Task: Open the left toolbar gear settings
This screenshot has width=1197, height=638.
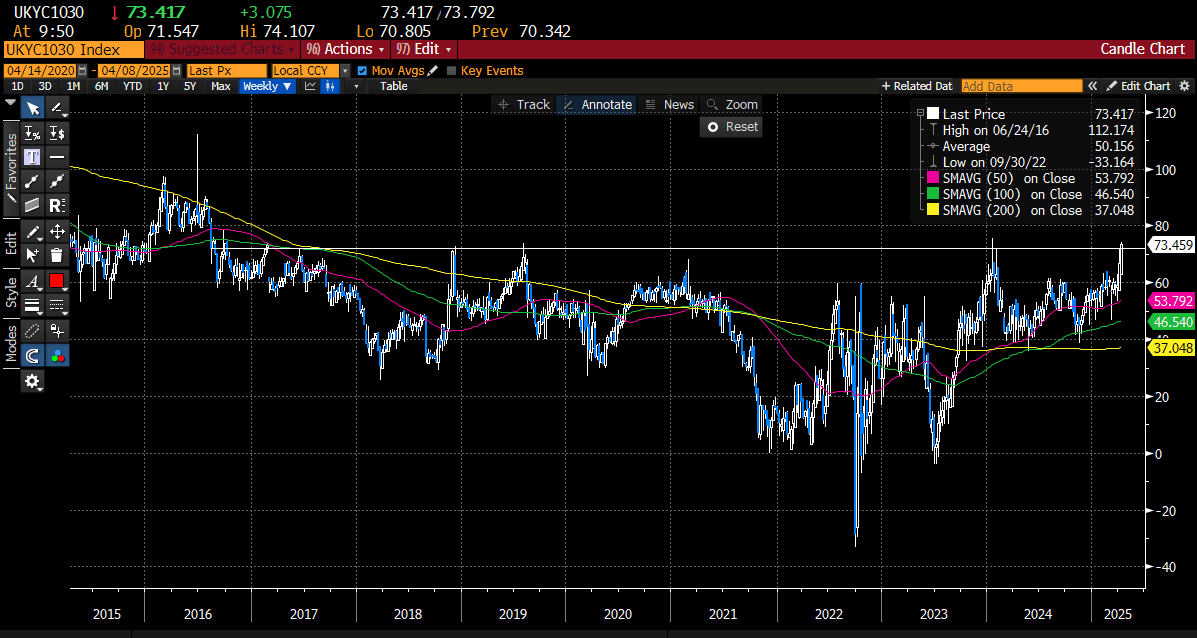Action: (33, 381)
